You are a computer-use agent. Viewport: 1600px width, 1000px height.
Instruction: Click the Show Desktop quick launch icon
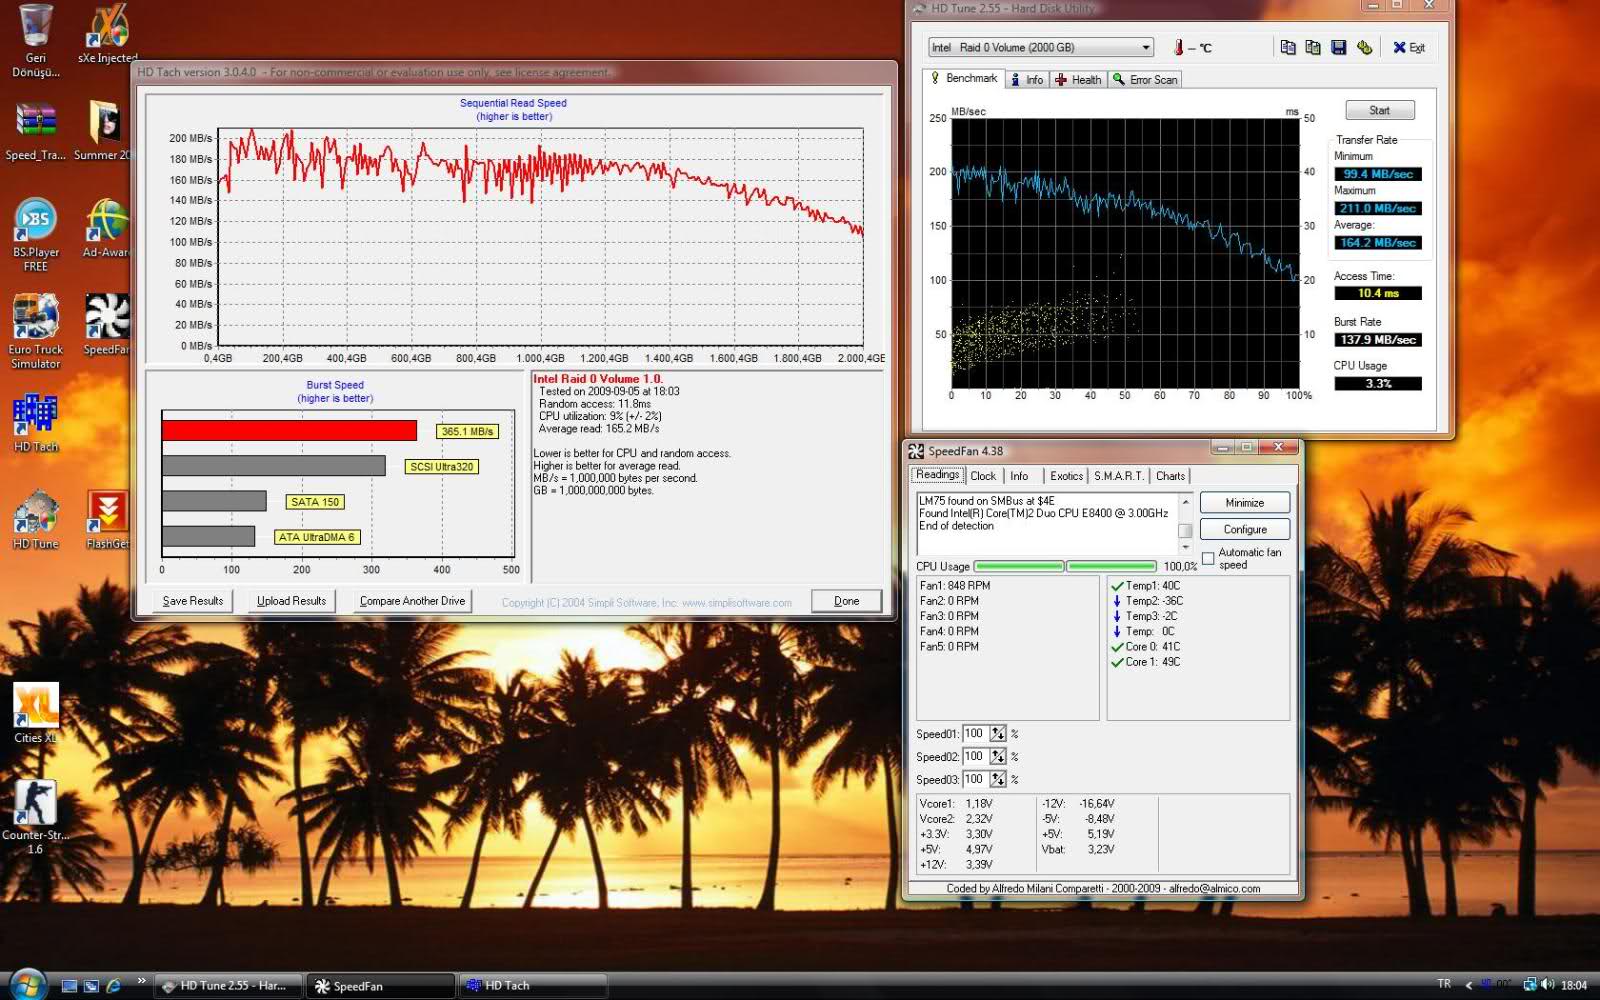pos(69,986)
